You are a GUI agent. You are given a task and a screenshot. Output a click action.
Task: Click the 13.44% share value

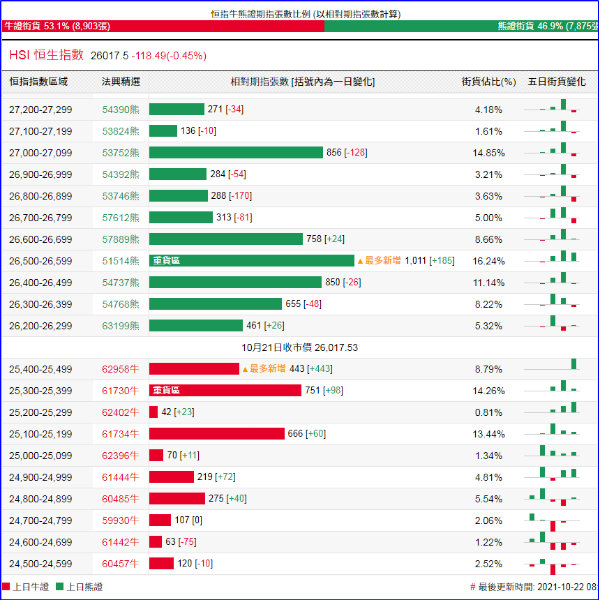(x=489, y=434)
